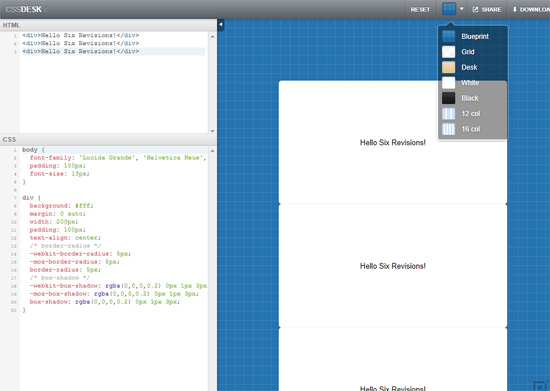The image size is (550, 391).
Task: Click the fullscreen icon in preview corner
Action: tap(541, 385)
